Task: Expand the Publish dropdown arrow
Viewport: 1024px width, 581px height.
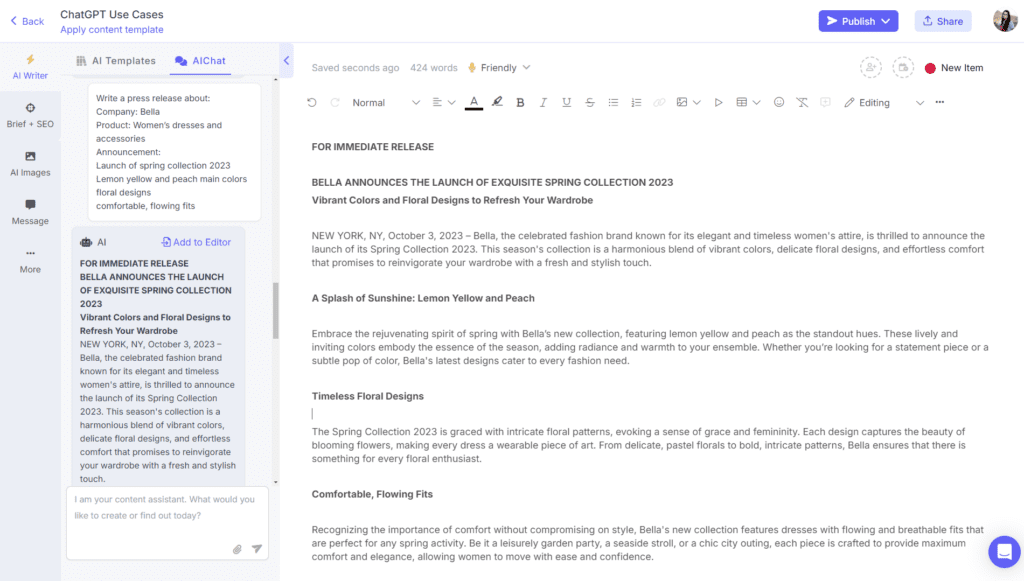Action: click(x=886, y=21)
